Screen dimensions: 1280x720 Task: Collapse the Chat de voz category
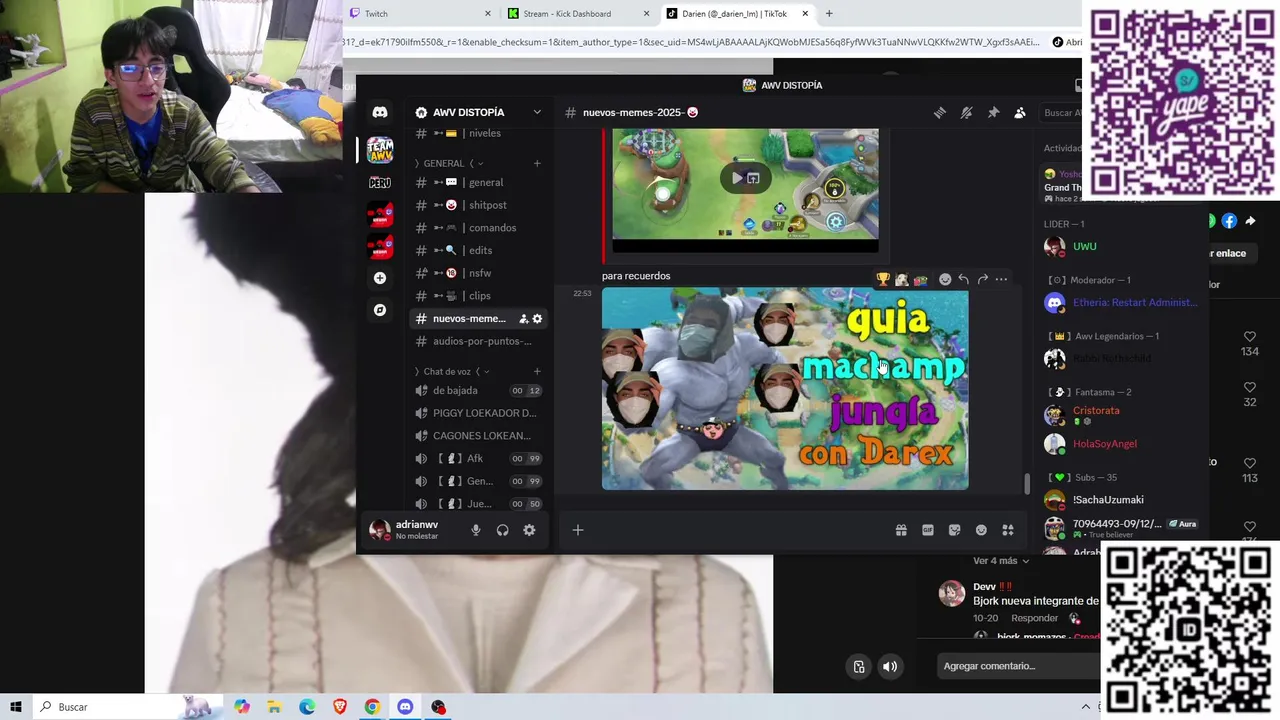[x=452, y=372]
